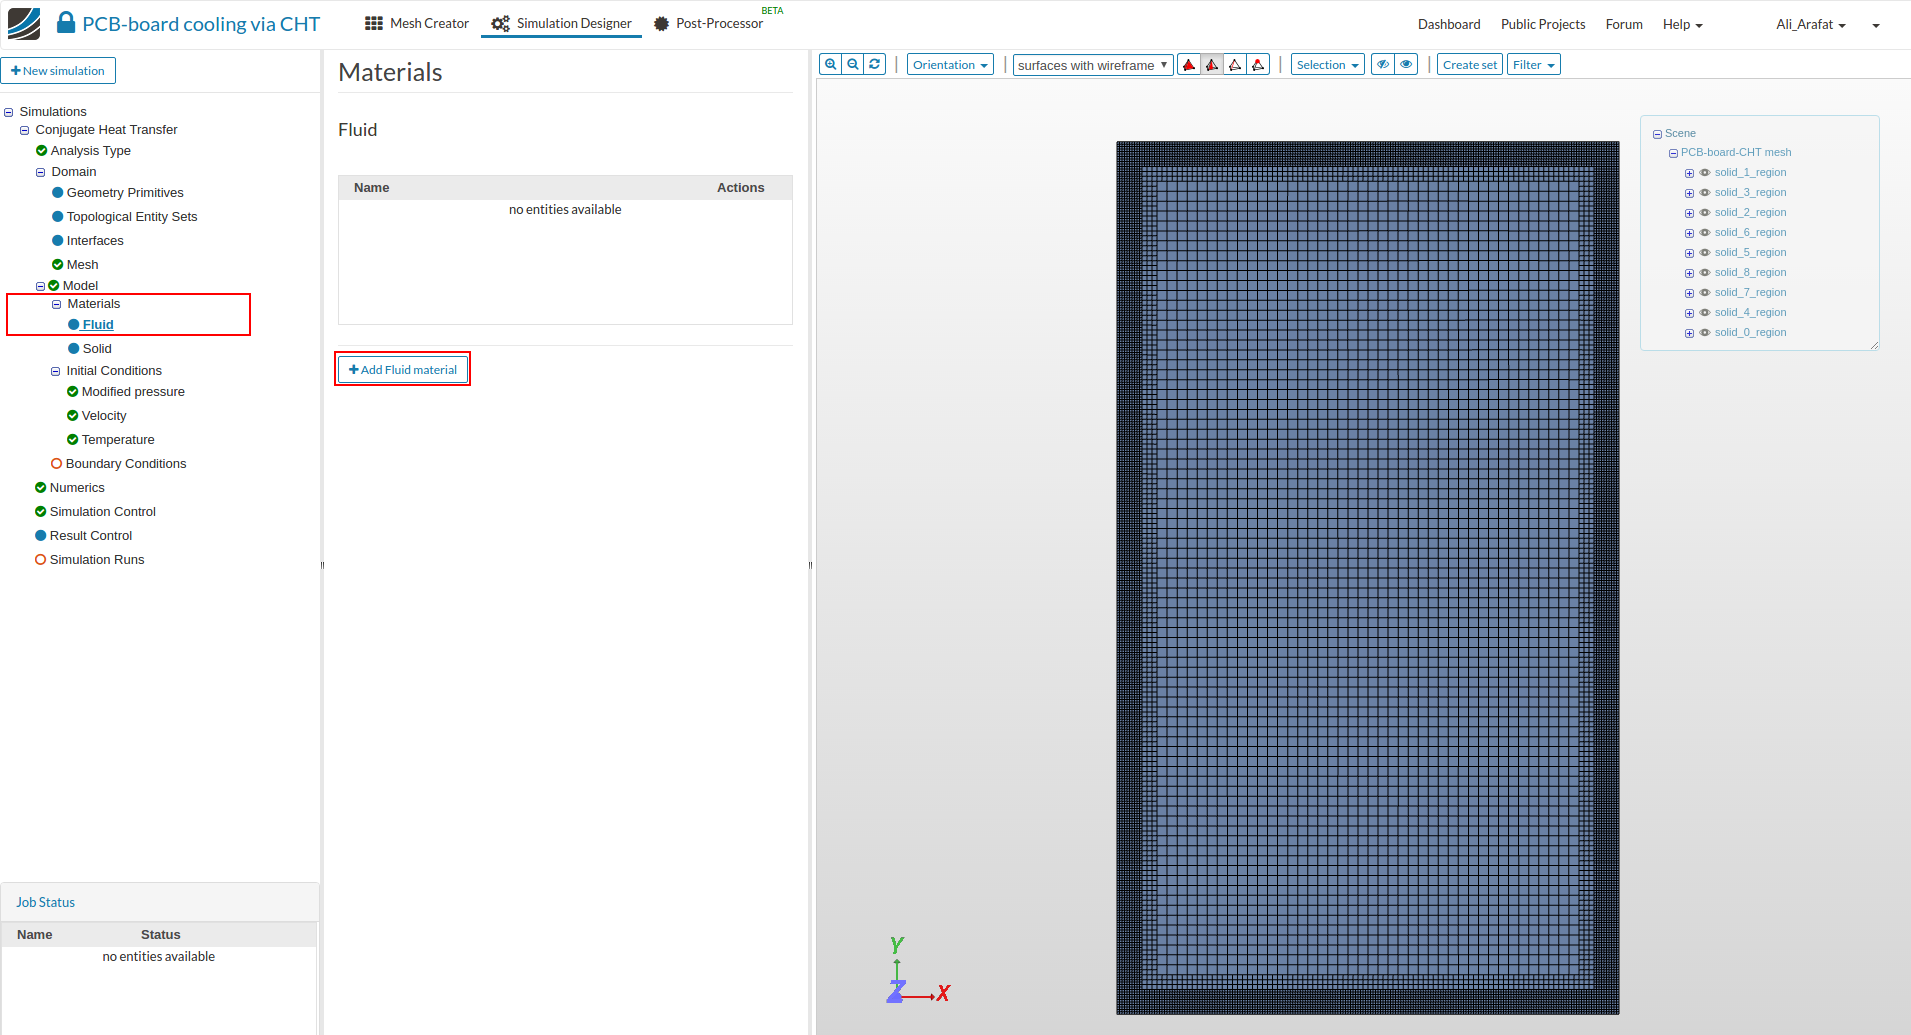Click the Mesh green check icon
This screenshot has width=1911, height=1035.
pyautogui.click(x=58, y=265)
